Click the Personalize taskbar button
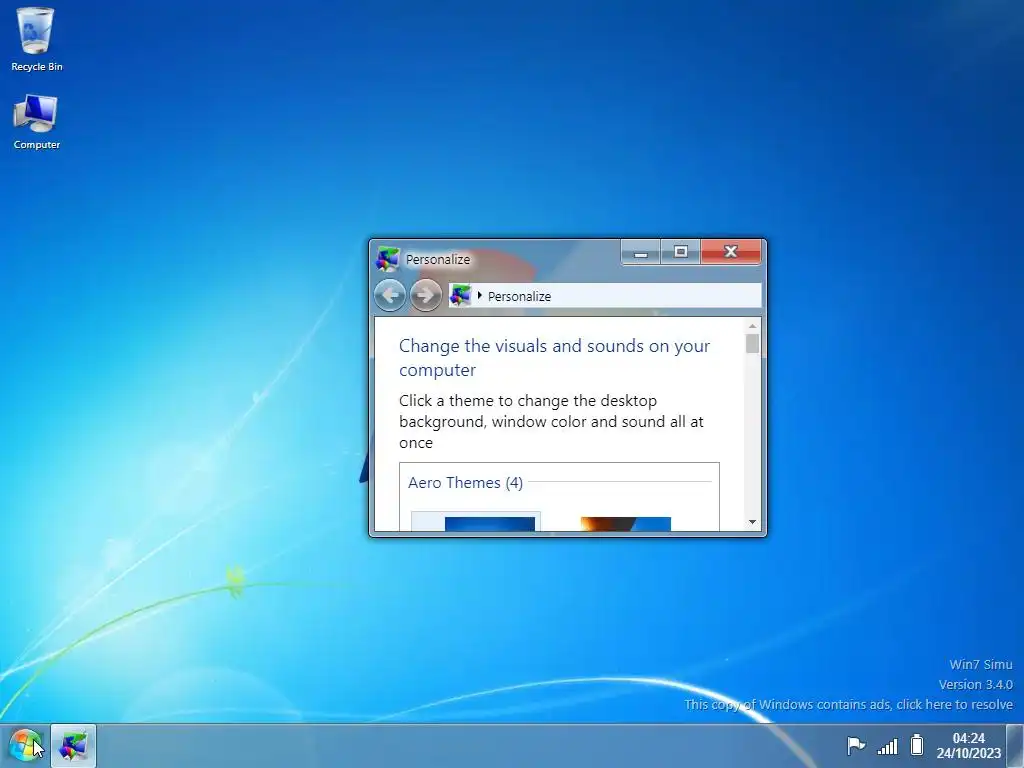Screen dimensions: 1024x768 coord(73,746)
